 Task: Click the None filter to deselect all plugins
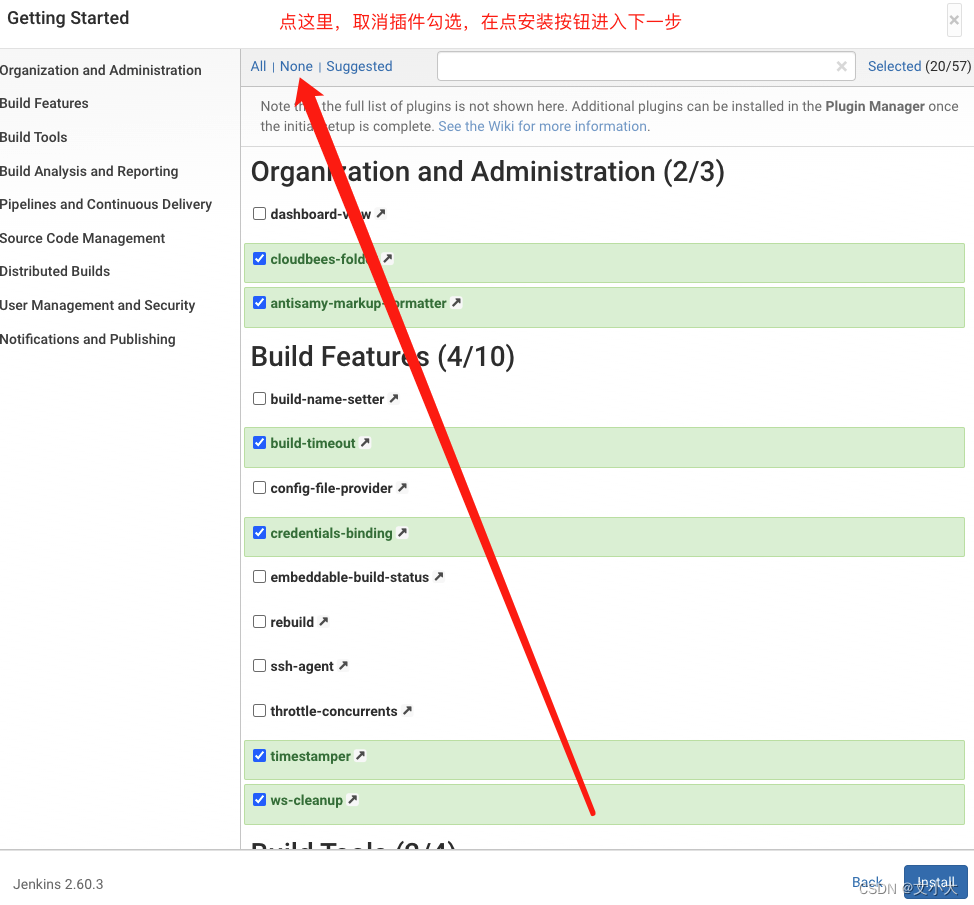click(x=296, y=66)
